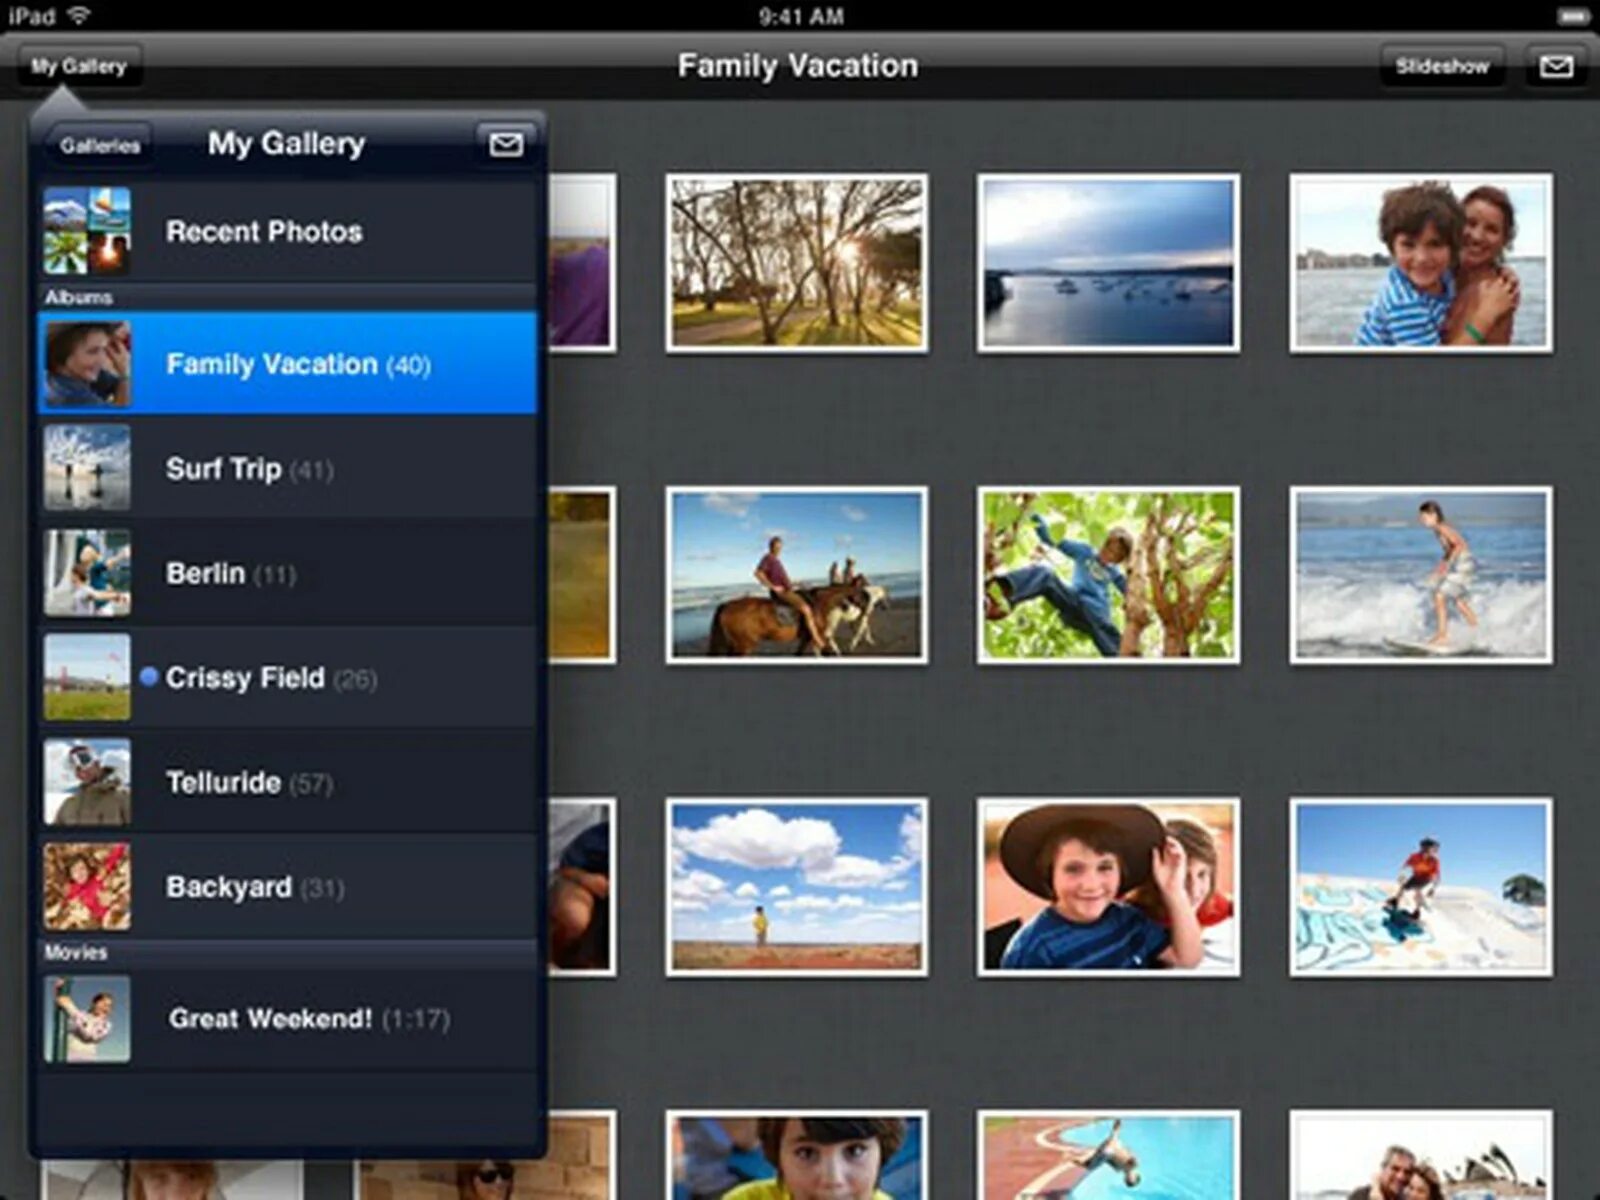Screen dimensions: 1600x1200
Task: Click the mail icon in My Gallery popover
Action: [505, 145]
